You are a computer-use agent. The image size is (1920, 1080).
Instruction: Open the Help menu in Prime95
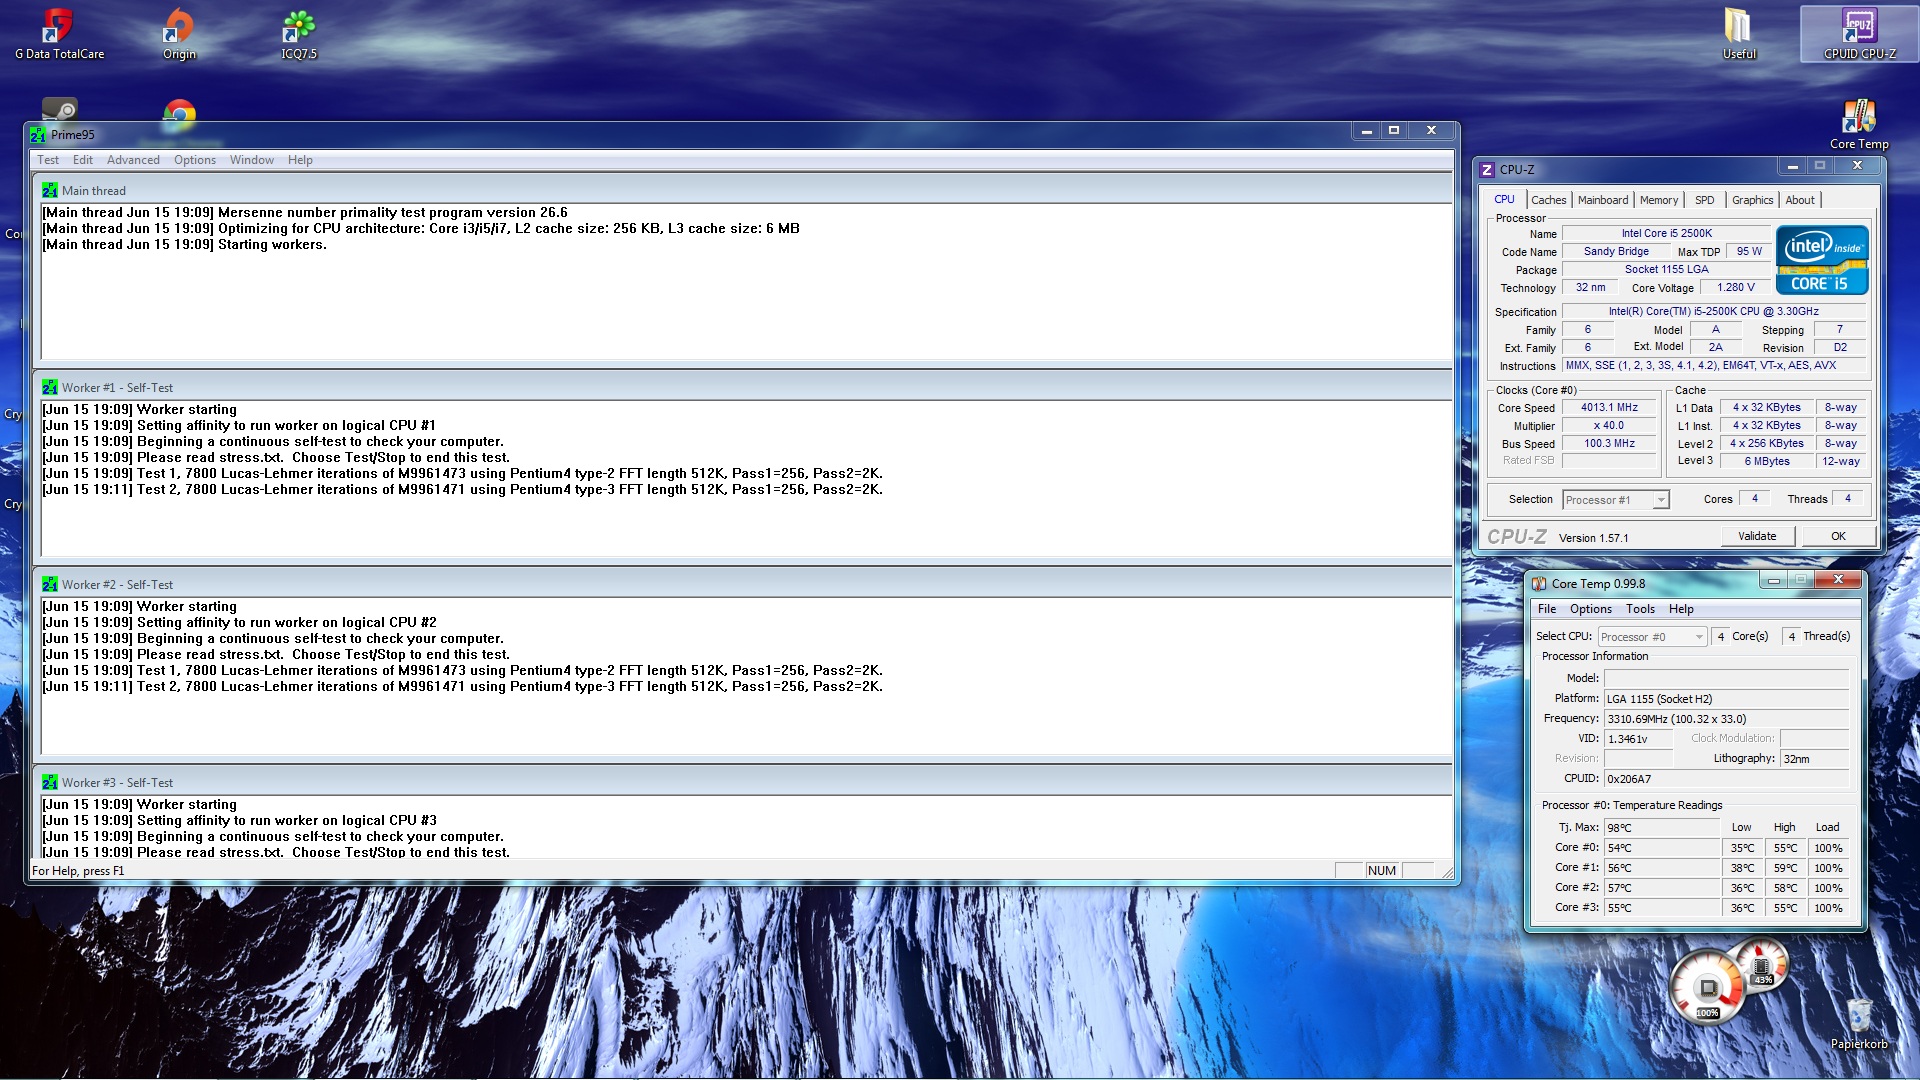(x=300, y=160)
